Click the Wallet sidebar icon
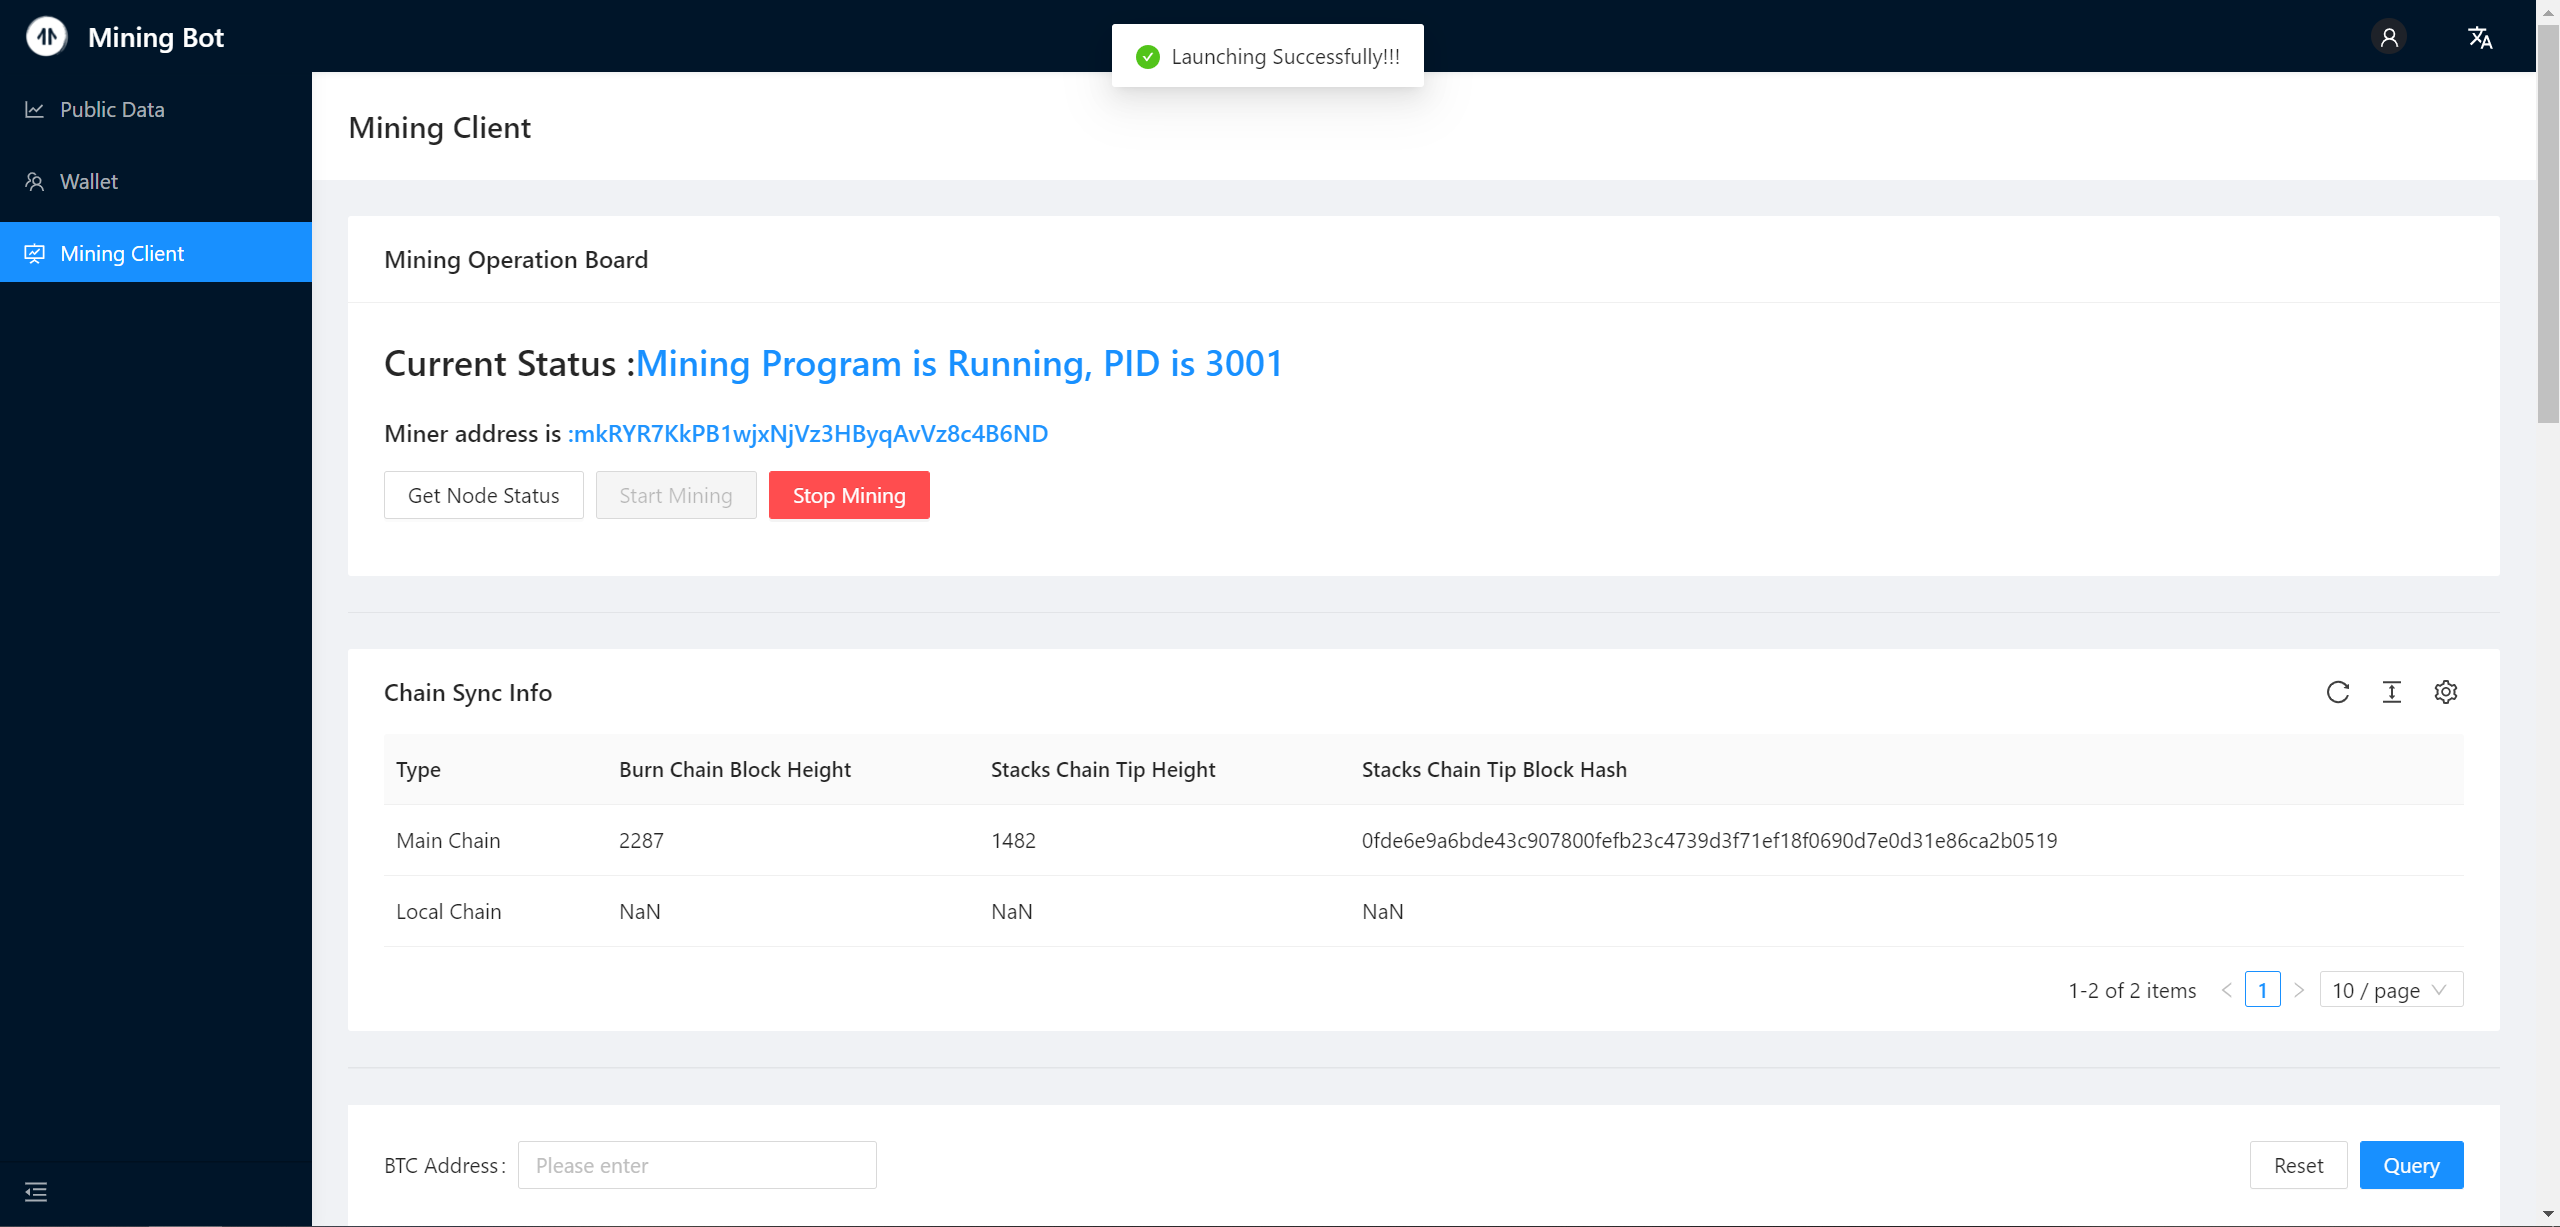The height and width of the screenshot is (1227, 2560). 35,182
